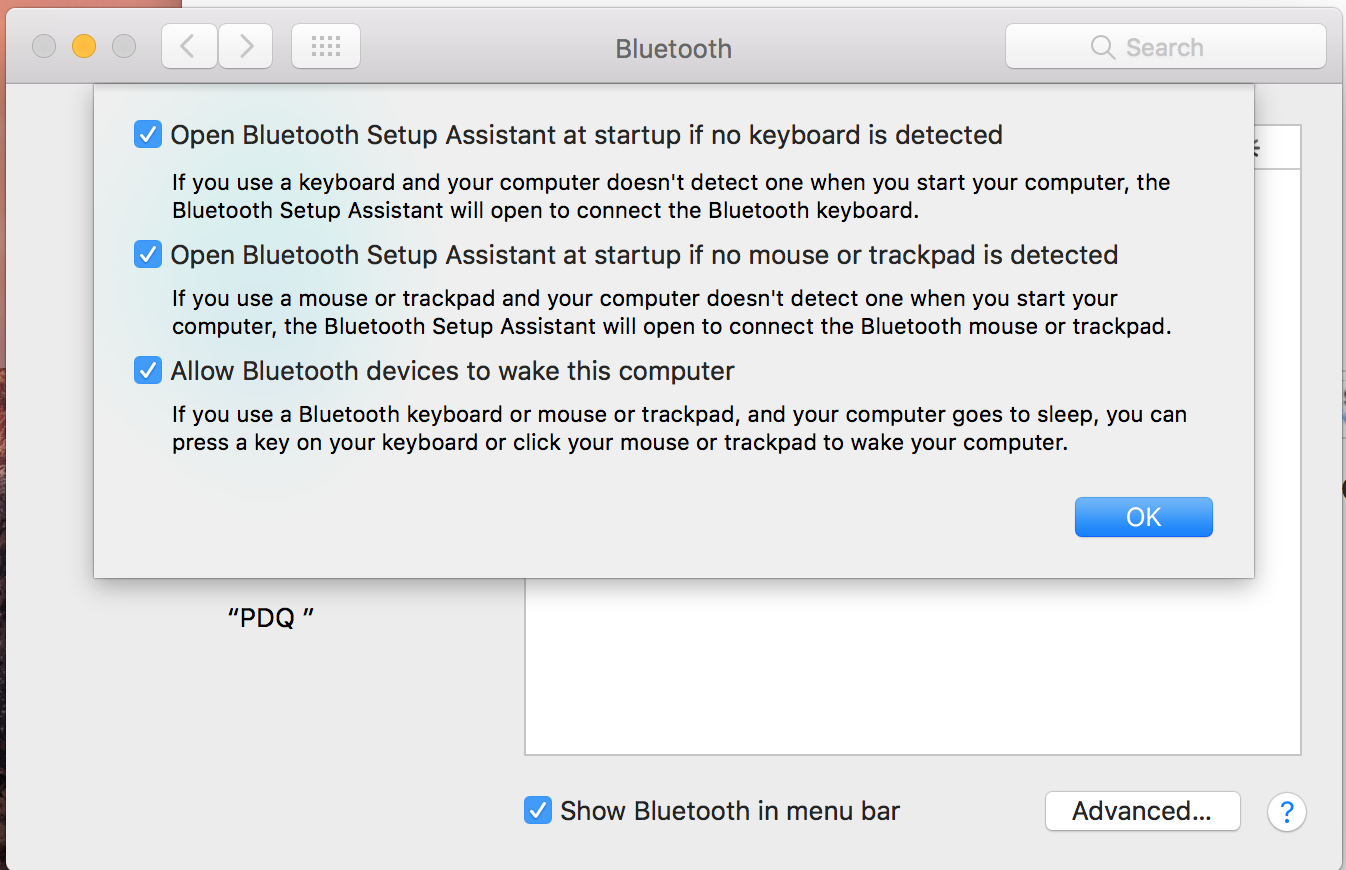Open Bluetooth help via question mark
The height and width of the screenshot is (870, 1346).
[x=1286, y=811]
